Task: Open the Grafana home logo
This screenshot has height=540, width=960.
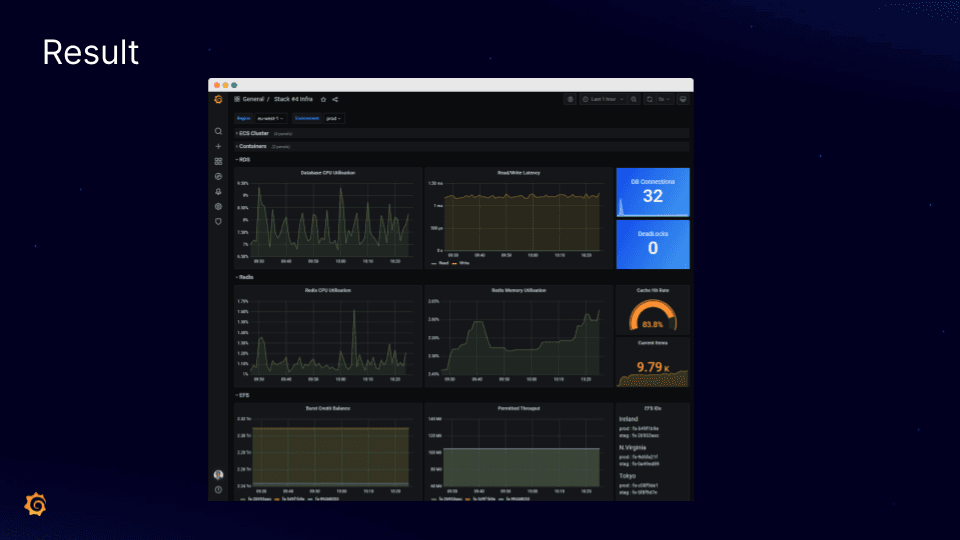Action: coord(219,99)
